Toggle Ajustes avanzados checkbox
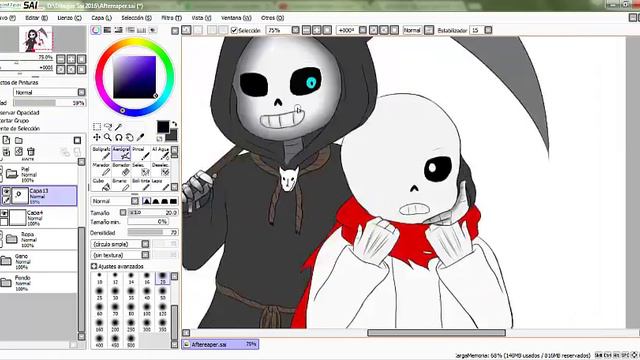The image size is (640, 360). point(93,266)
